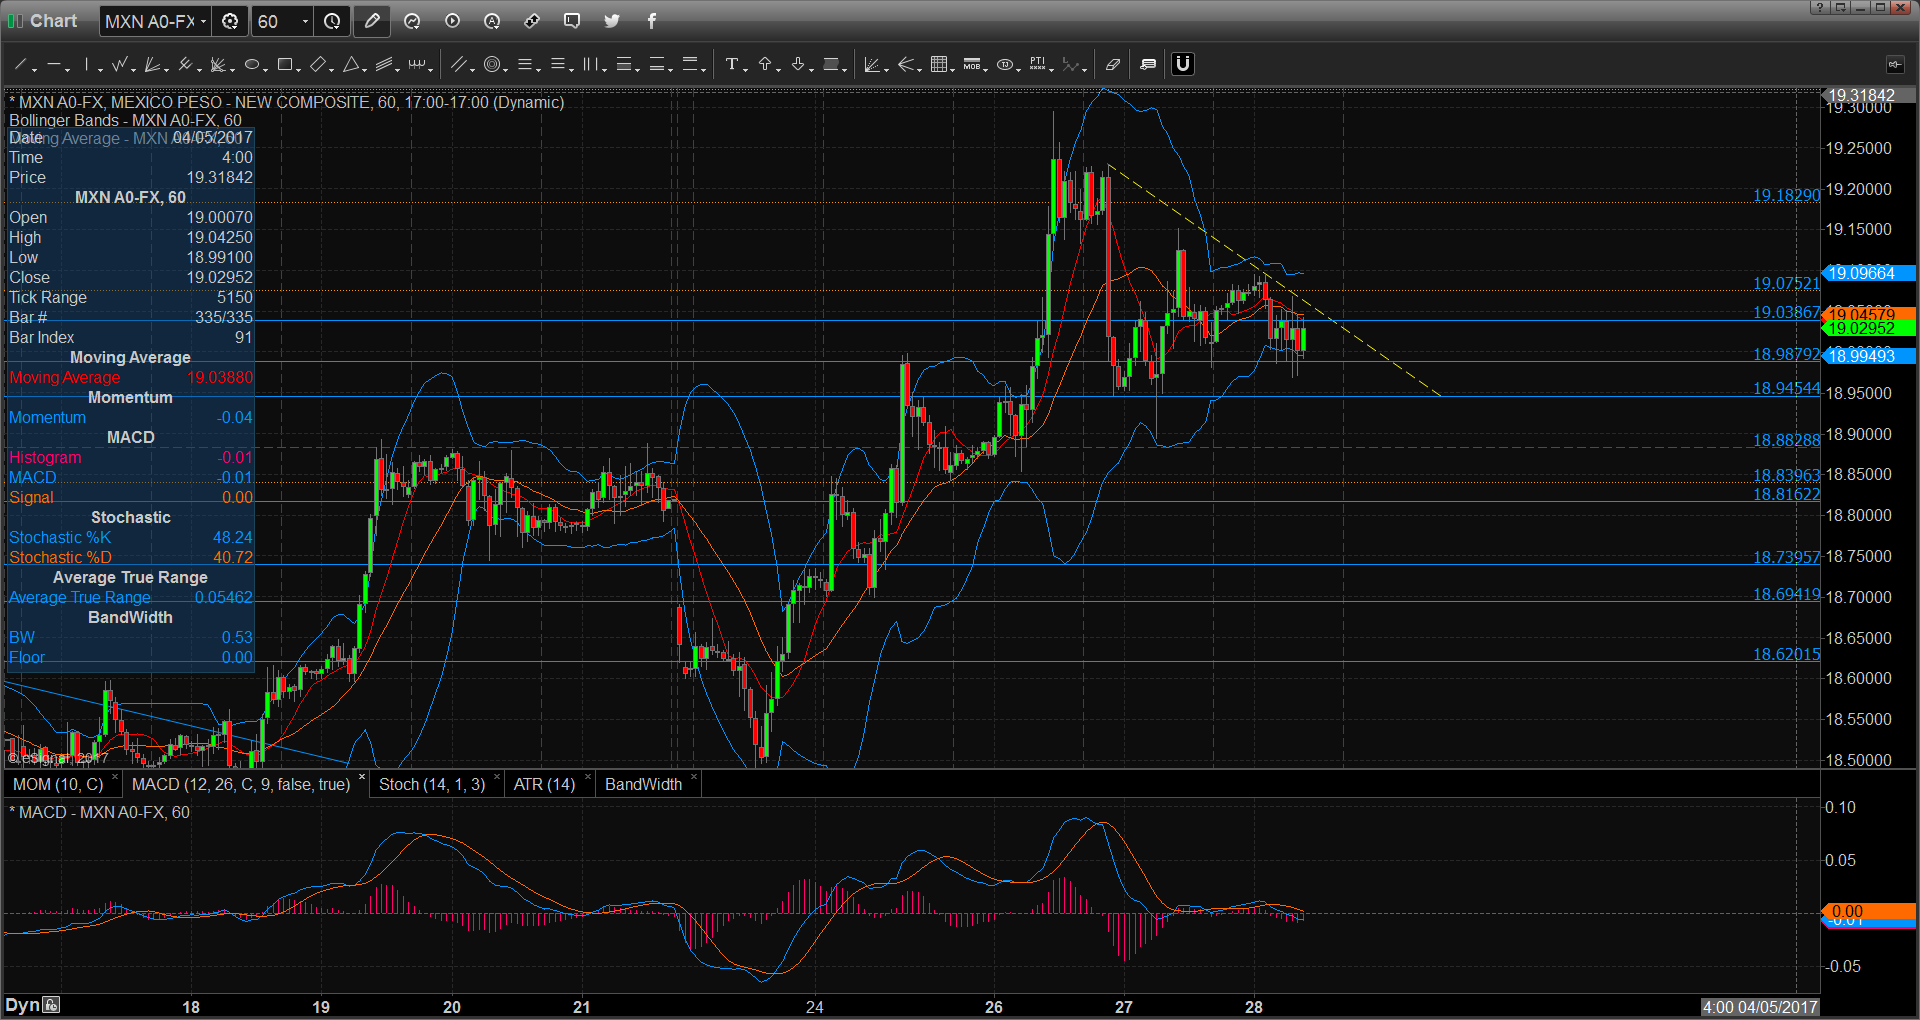Close the Stoch (14, 1, 3) tab
Screen dimensions: 1920x1020
click(497, 778)
